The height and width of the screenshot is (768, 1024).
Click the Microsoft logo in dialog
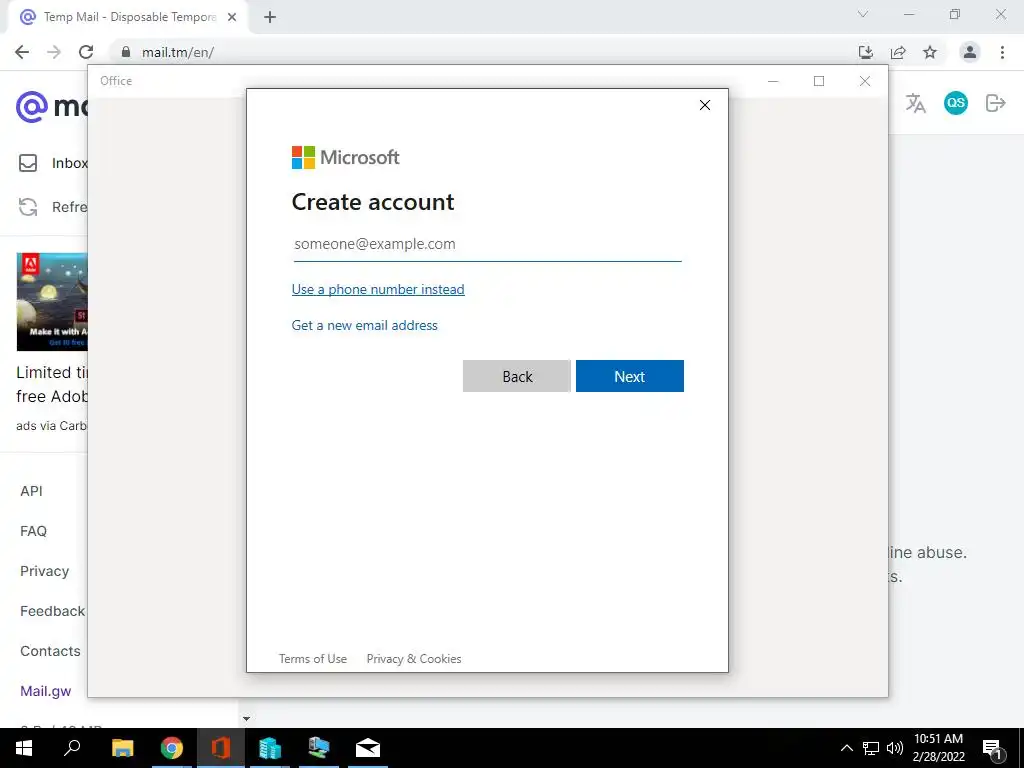tap(345, 157)
